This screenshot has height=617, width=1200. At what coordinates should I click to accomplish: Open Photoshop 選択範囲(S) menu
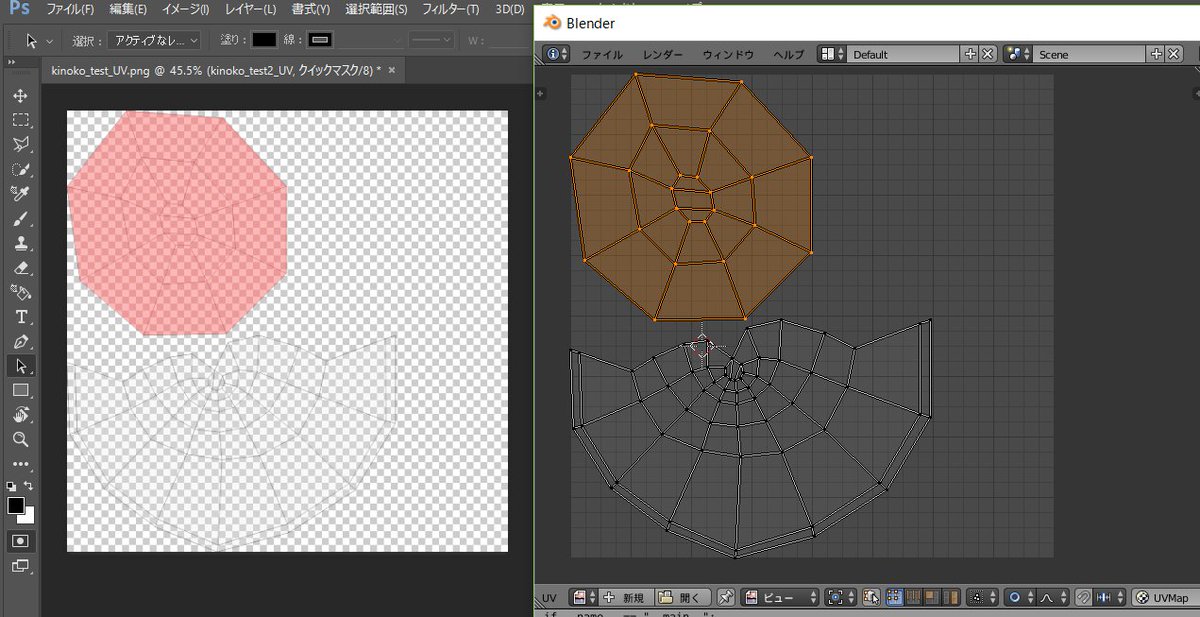click(x=376, y=9)
